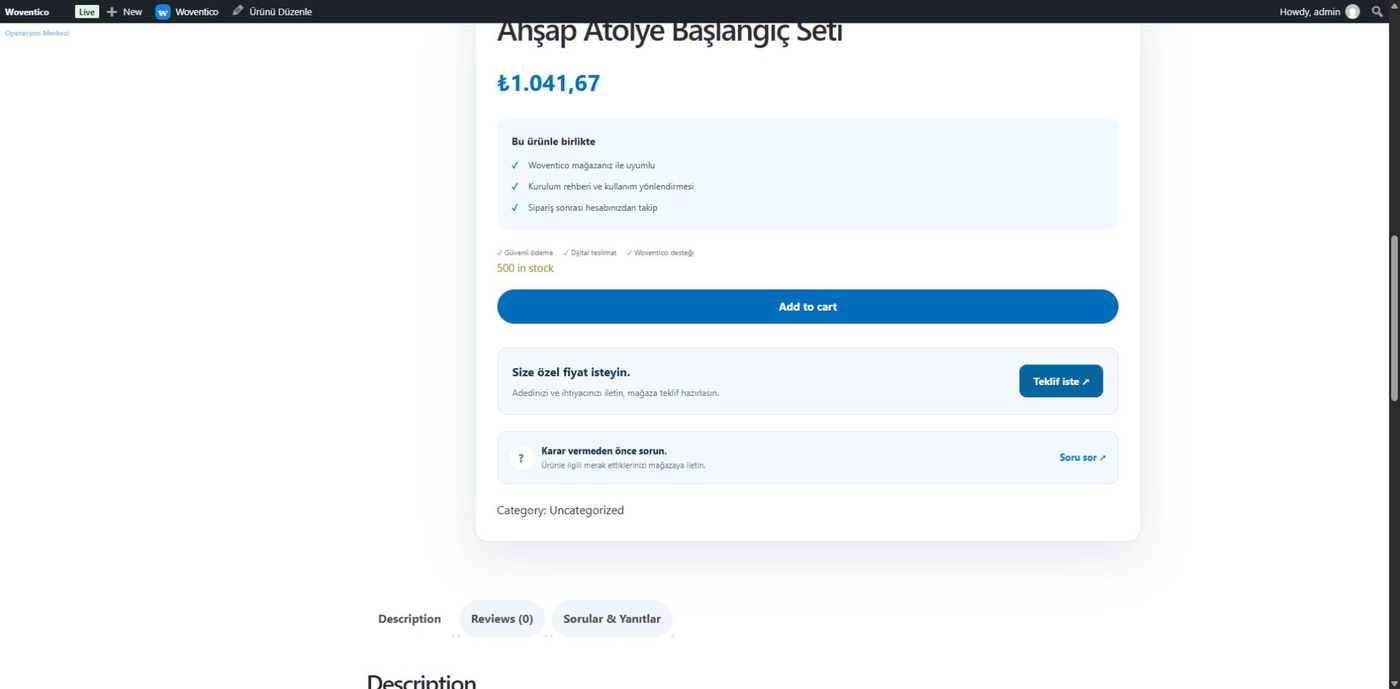Switch to the Description tab
The image size is (1400, 689).
point(409,619)
